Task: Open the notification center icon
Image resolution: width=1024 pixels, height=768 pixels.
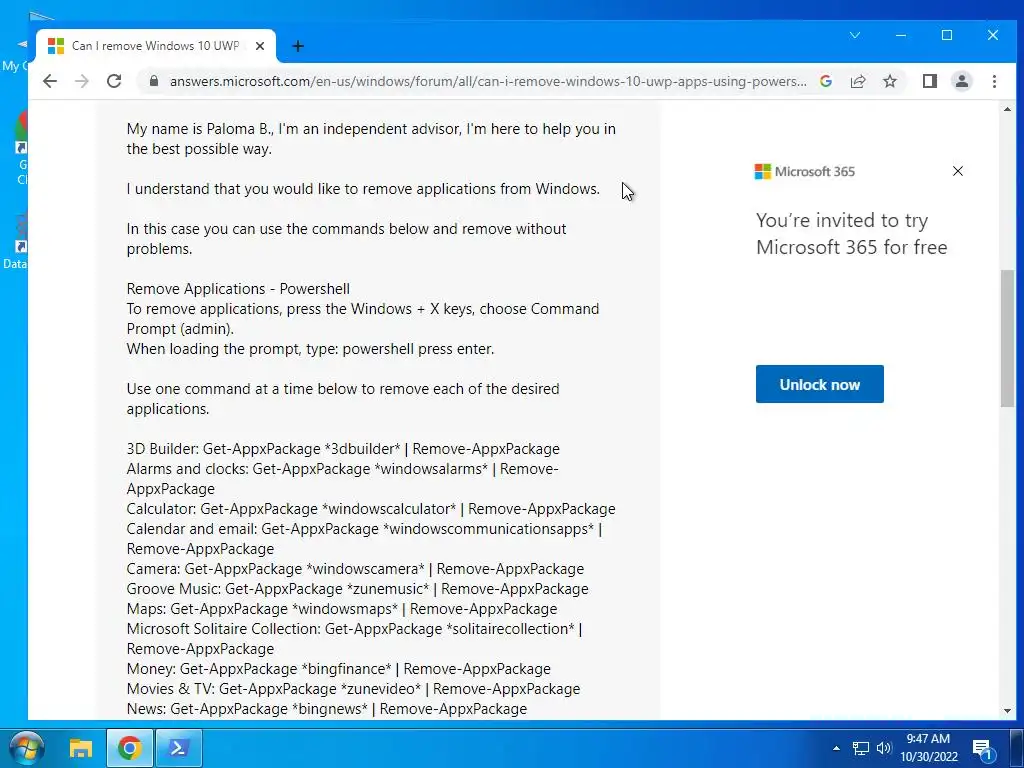Action: point(982,748)
